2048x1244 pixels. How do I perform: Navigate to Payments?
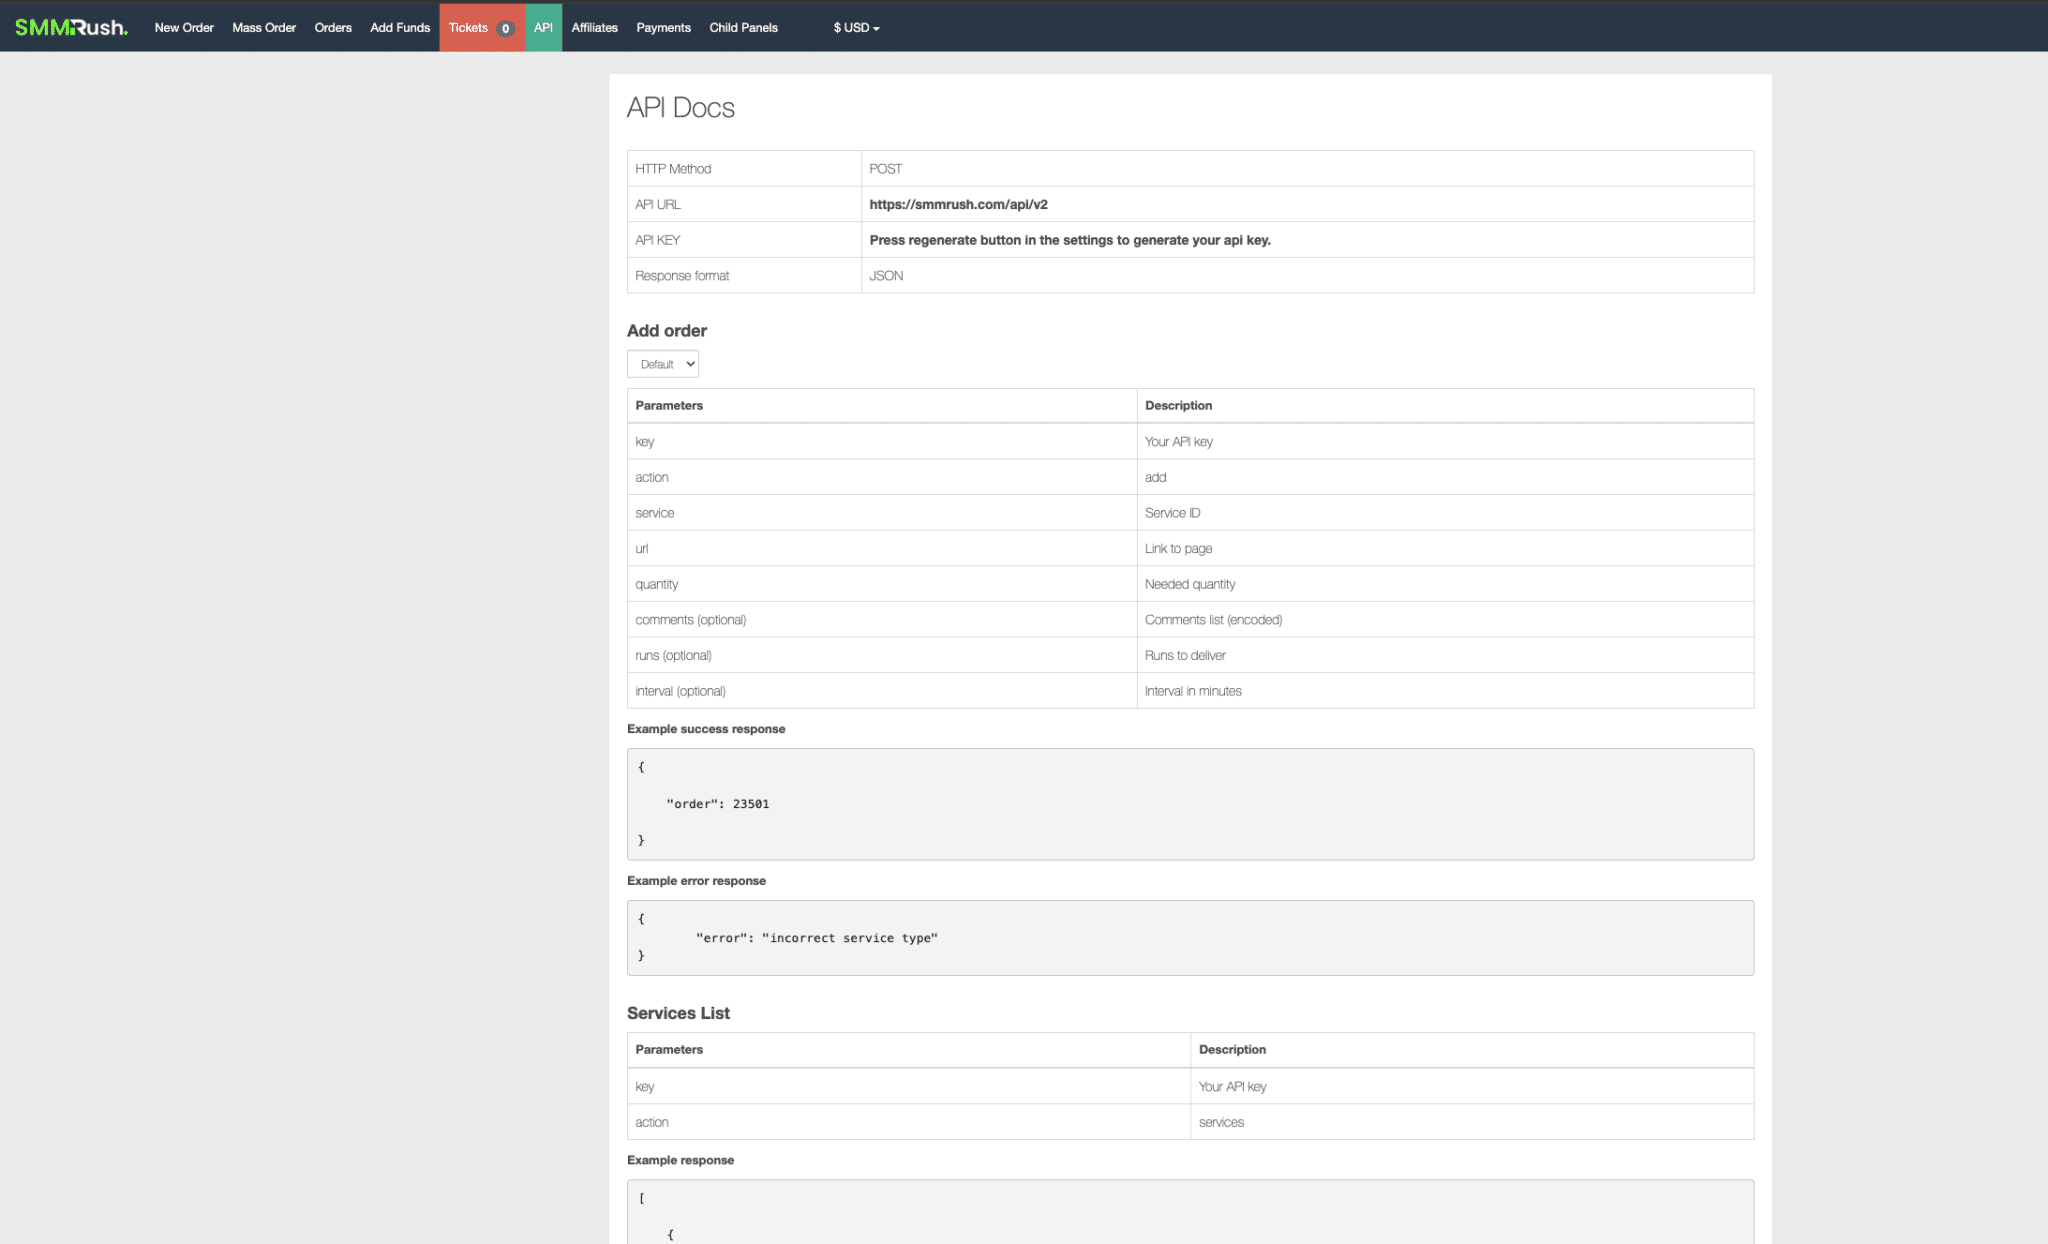click(x=663, y=28)
